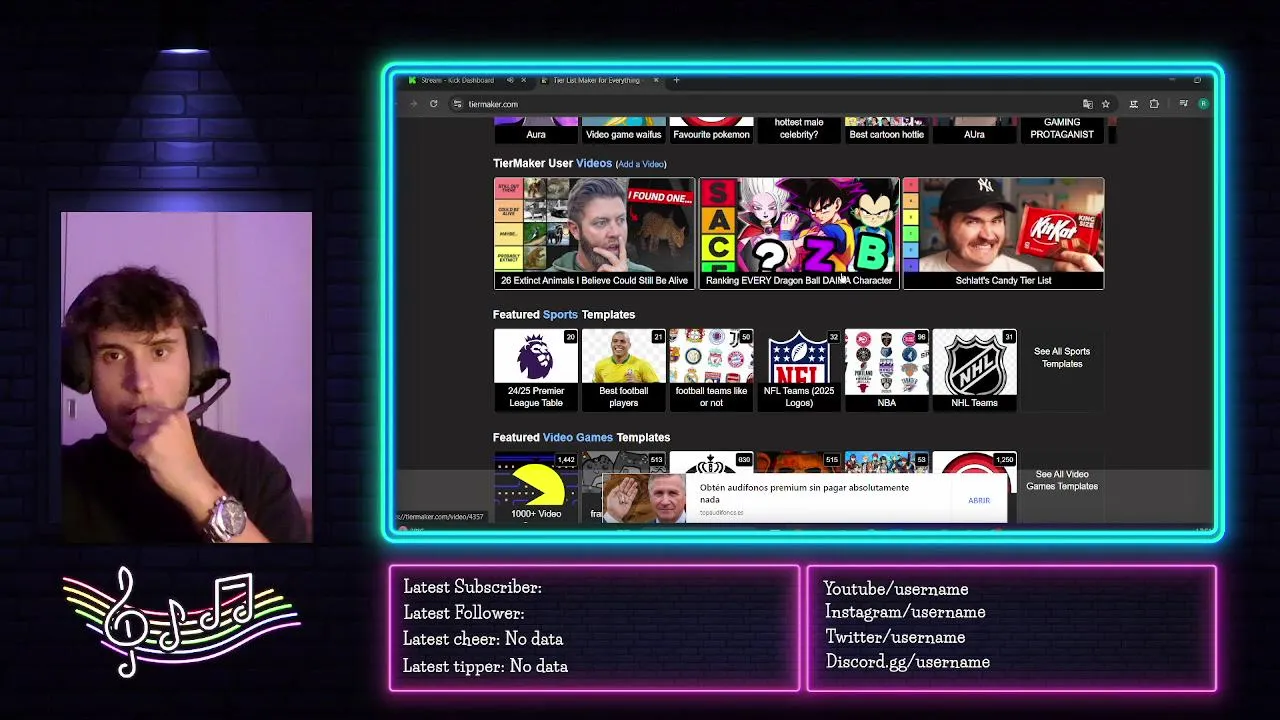Click the Sports heading link

tap(560, 314)
